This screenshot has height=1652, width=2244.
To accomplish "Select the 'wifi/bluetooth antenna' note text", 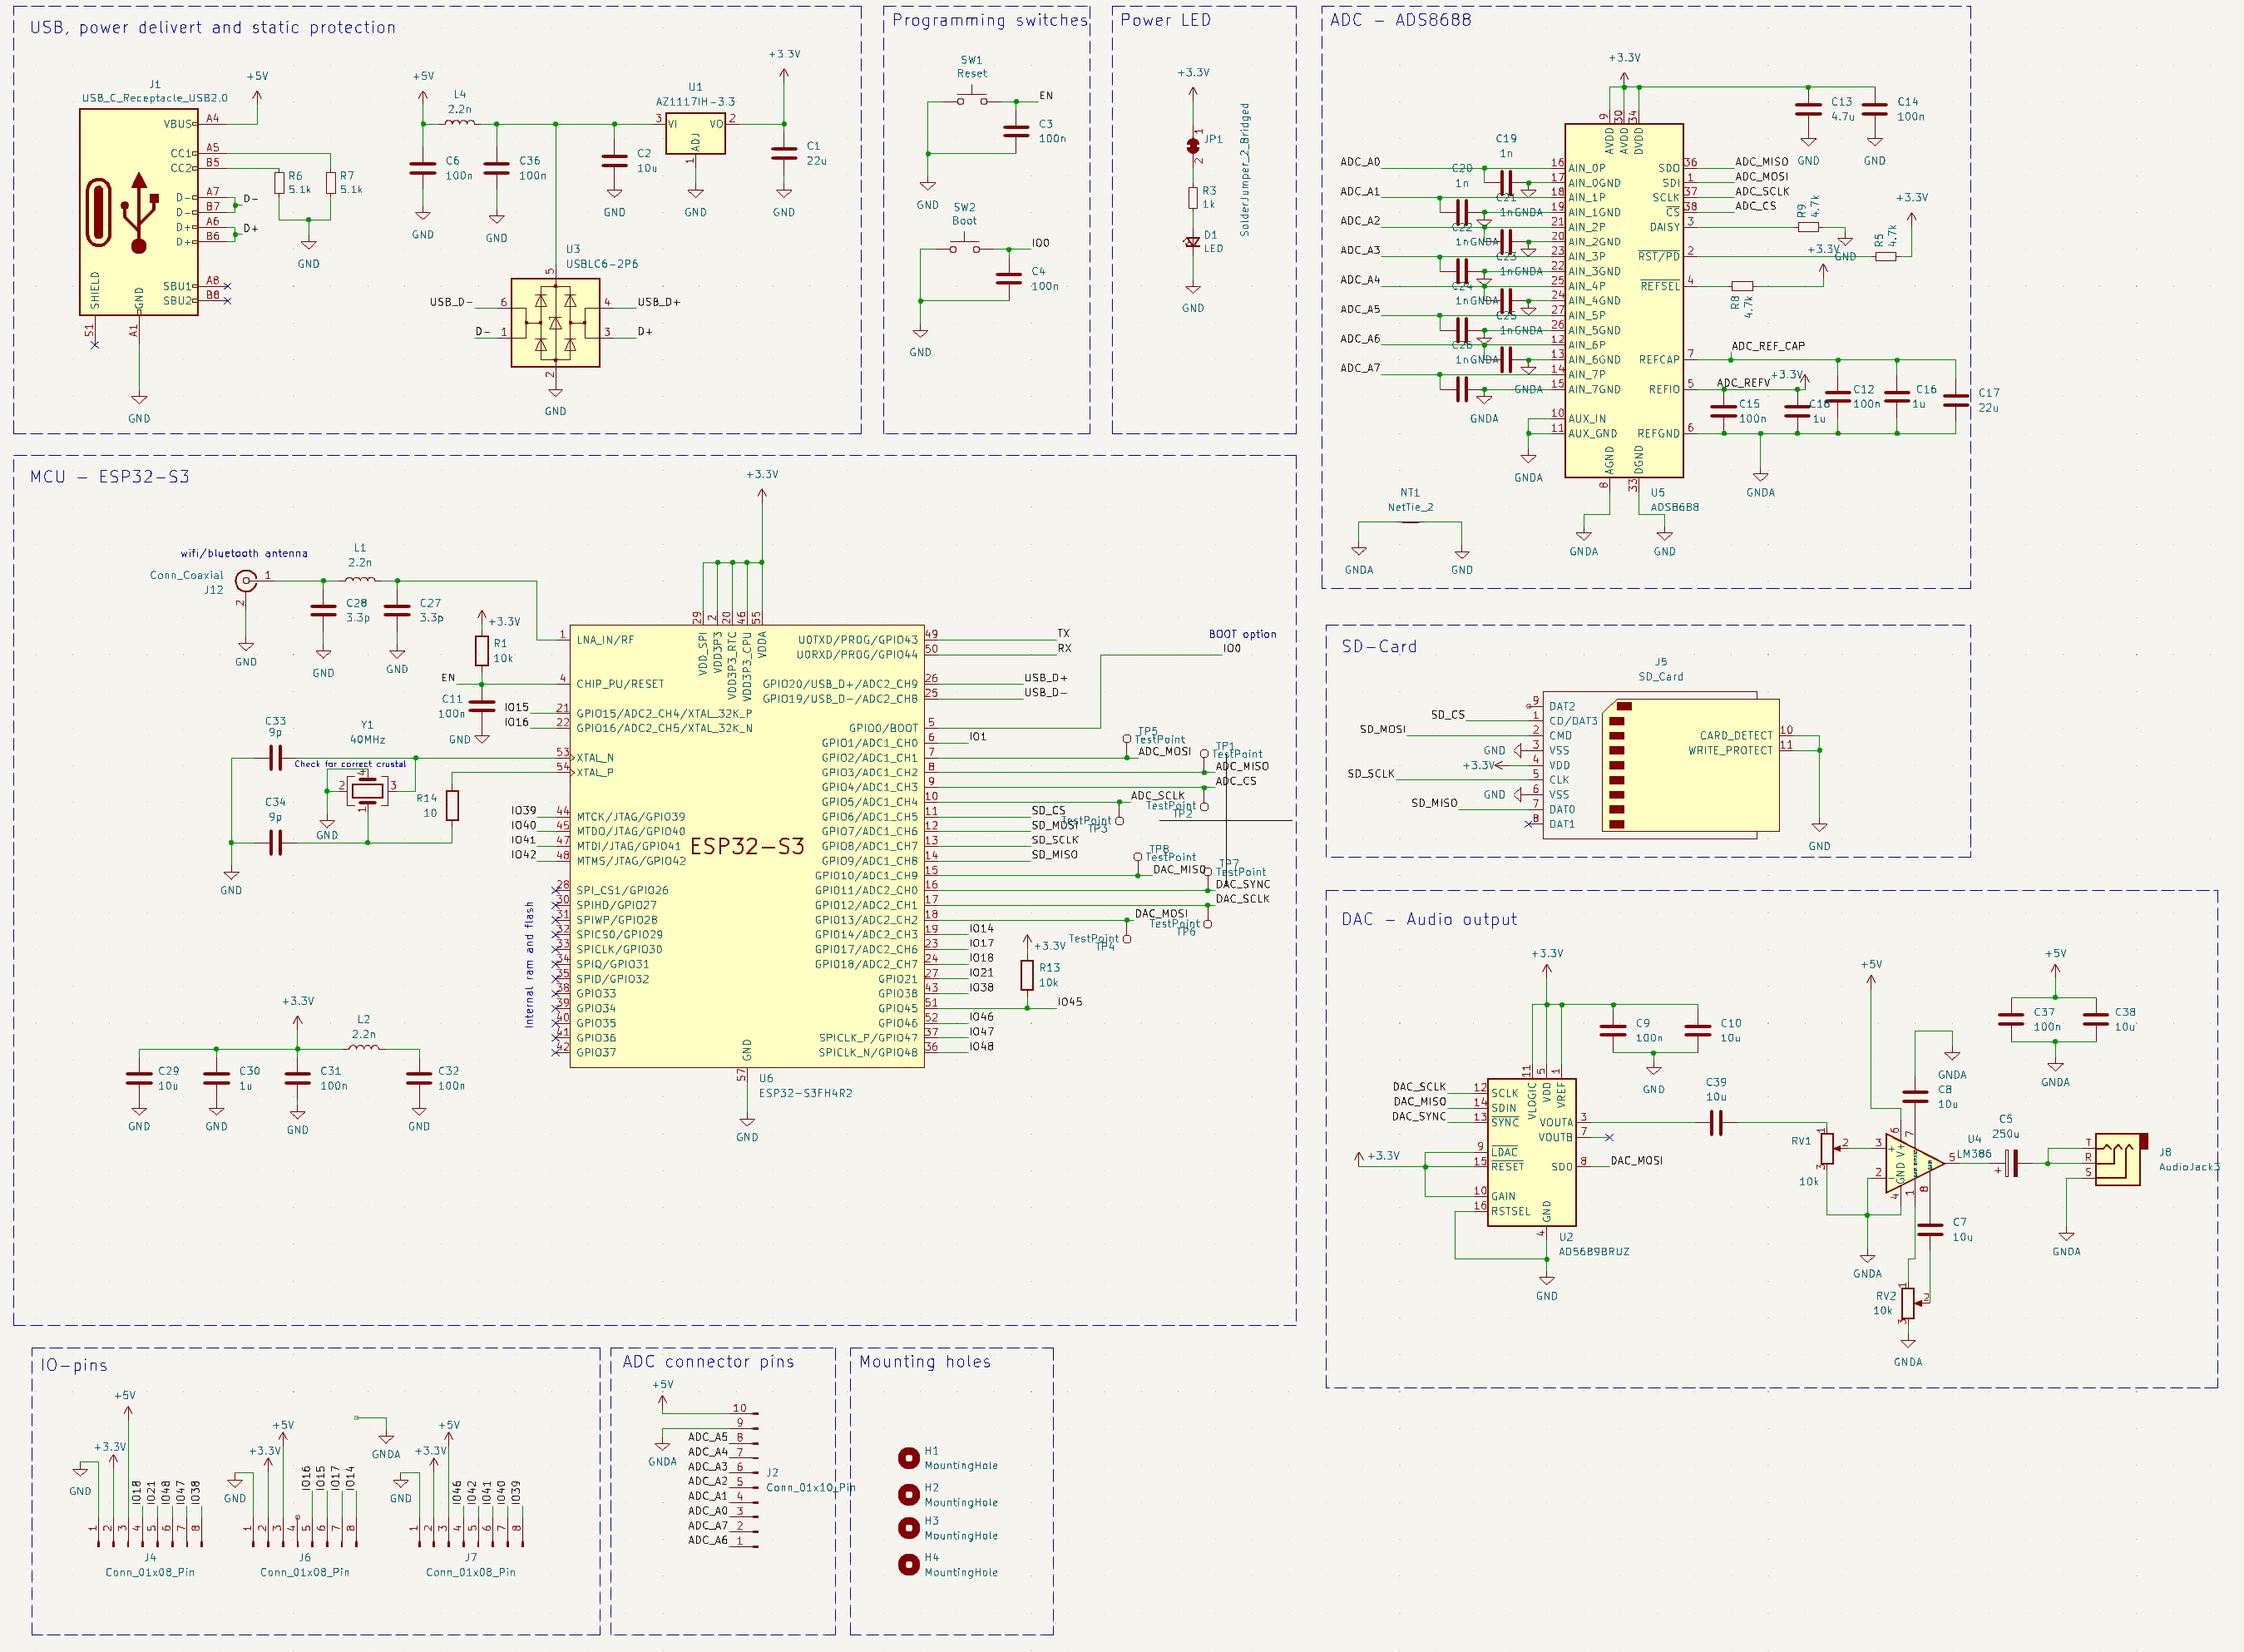I will coord(244,553).
